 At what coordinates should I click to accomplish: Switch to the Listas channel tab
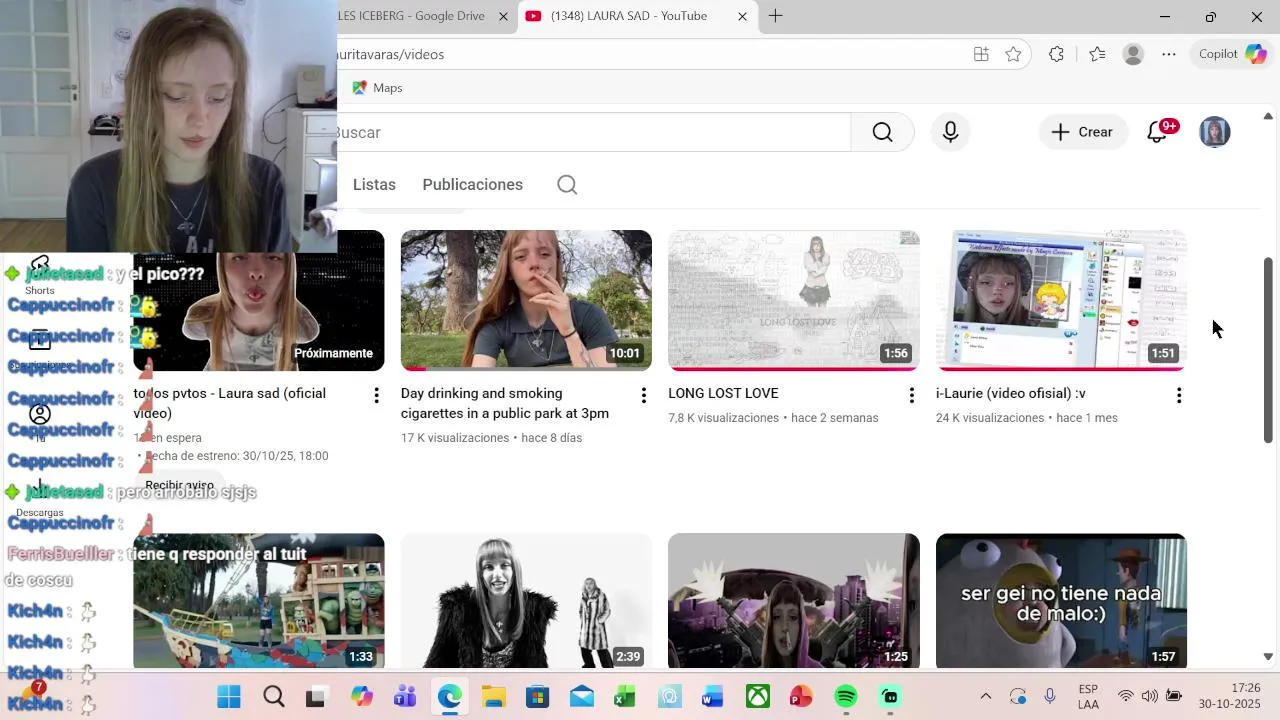374,185
